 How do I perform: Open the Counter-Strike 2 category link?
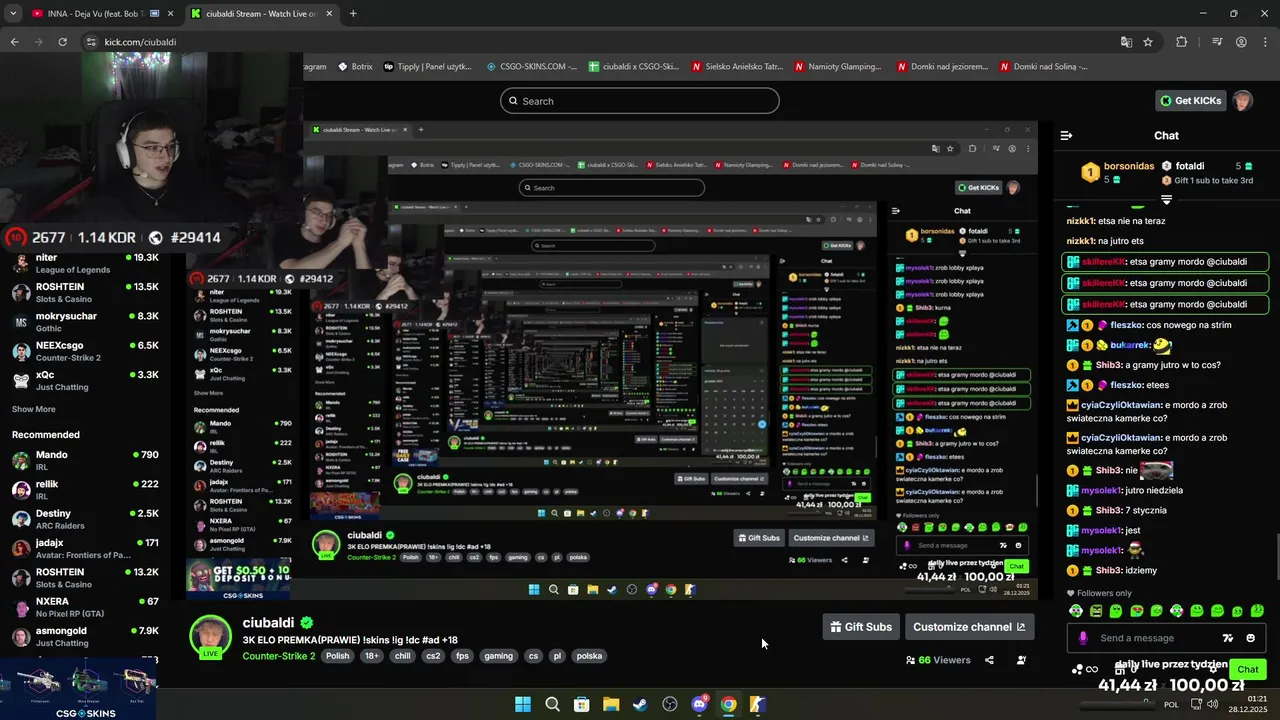(279, 656)
